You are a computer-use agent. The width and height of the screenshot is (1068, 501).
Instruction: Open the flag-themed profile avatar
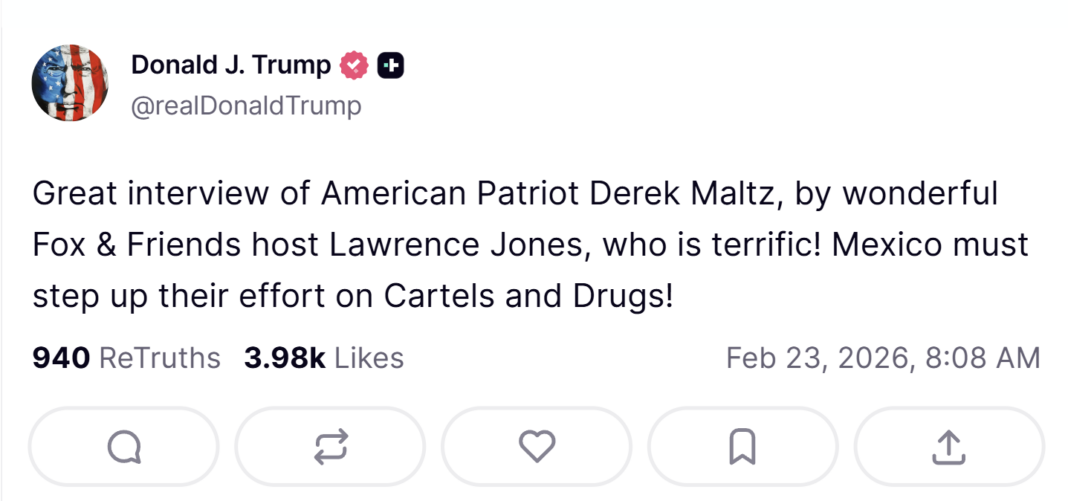click(70, 83)
